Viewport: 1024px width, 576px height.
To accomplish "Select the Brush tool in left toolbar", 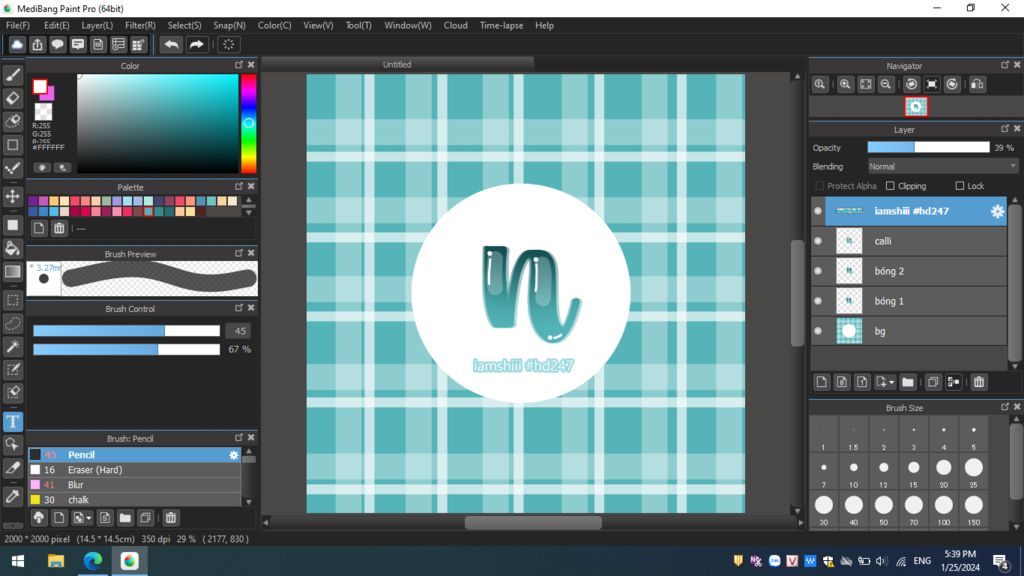I will [x=12, y=75].
